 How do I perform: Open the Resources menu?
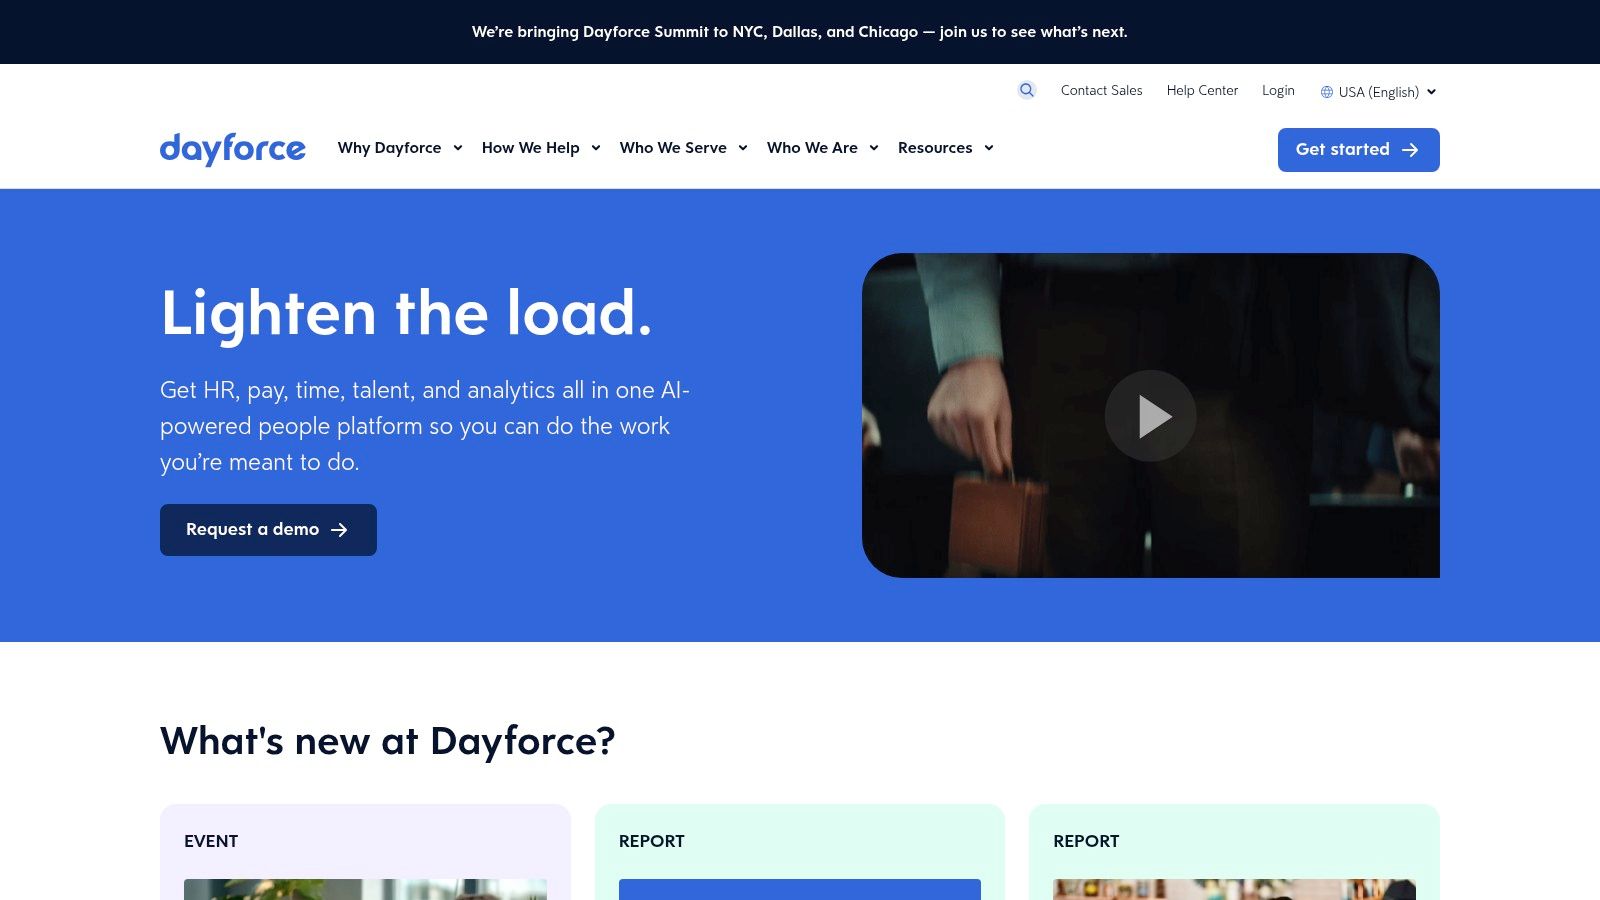tap(936, 148)
